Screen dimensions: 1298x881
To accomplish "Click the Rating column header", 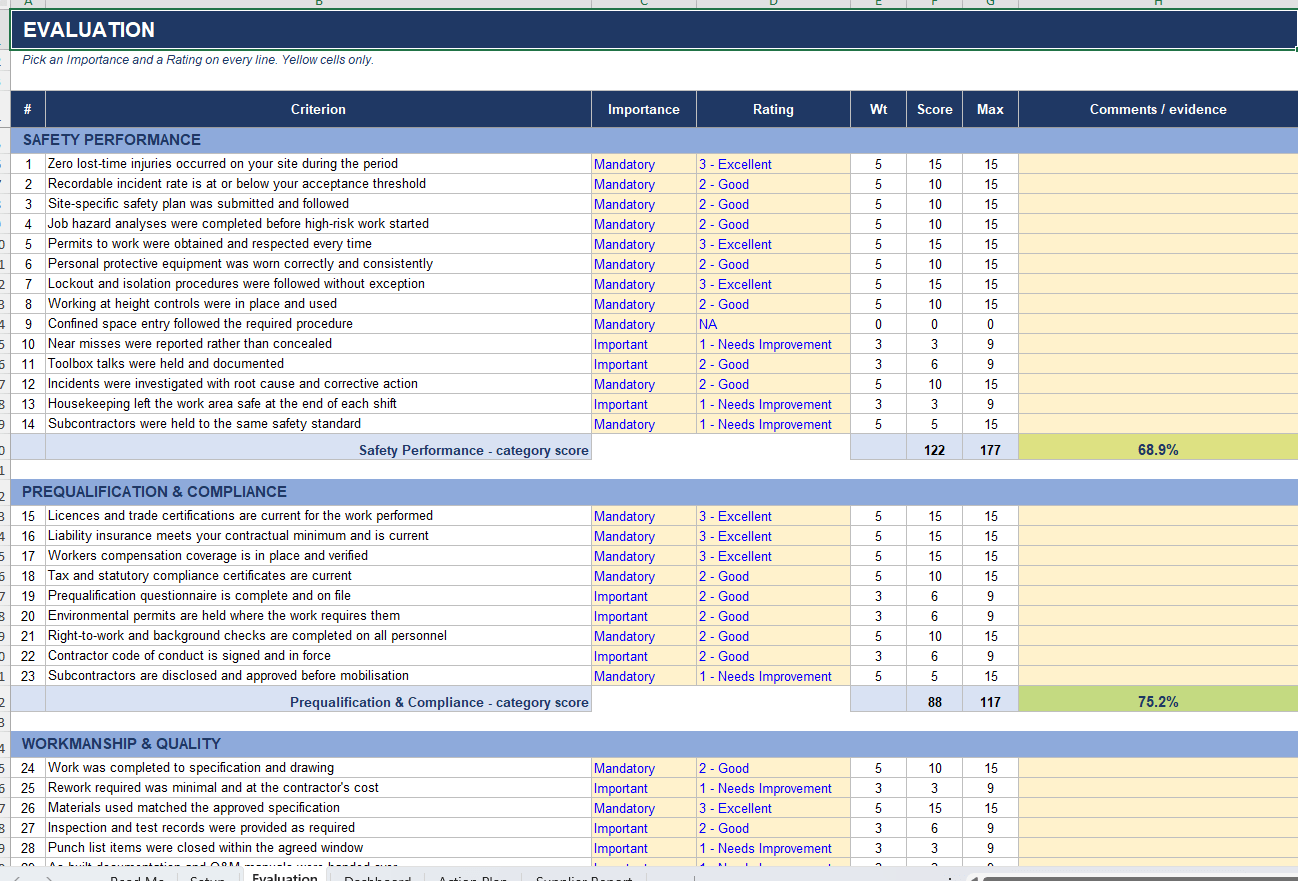I will tap(773, 109).
